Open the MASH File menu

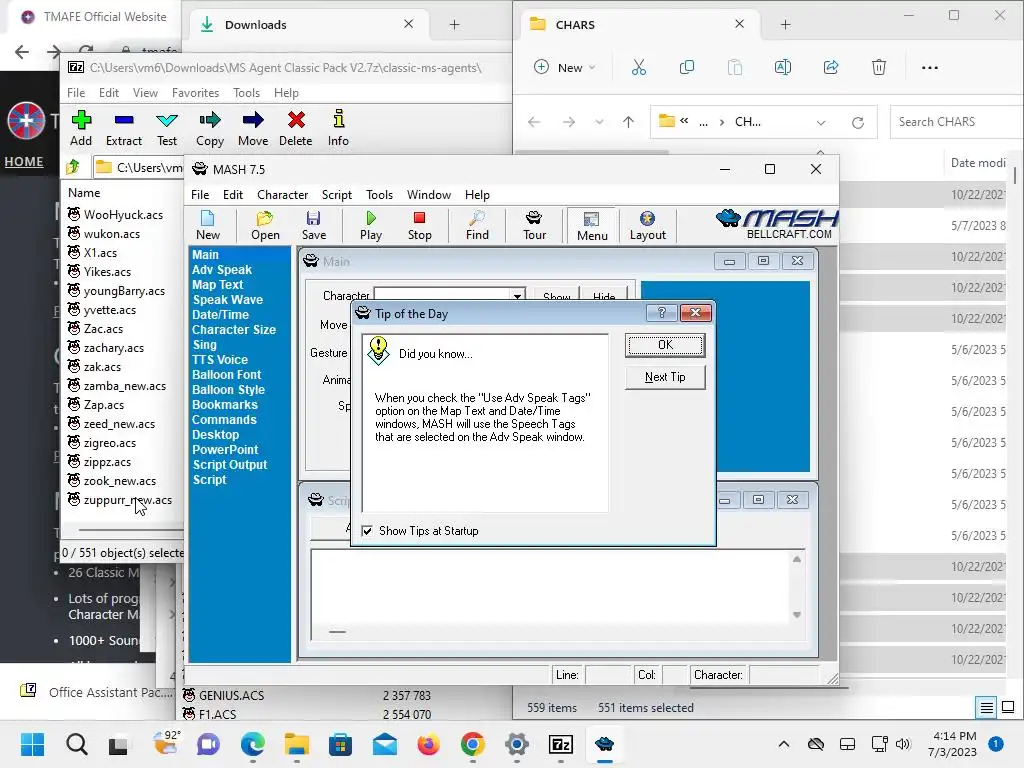(200, 195)
